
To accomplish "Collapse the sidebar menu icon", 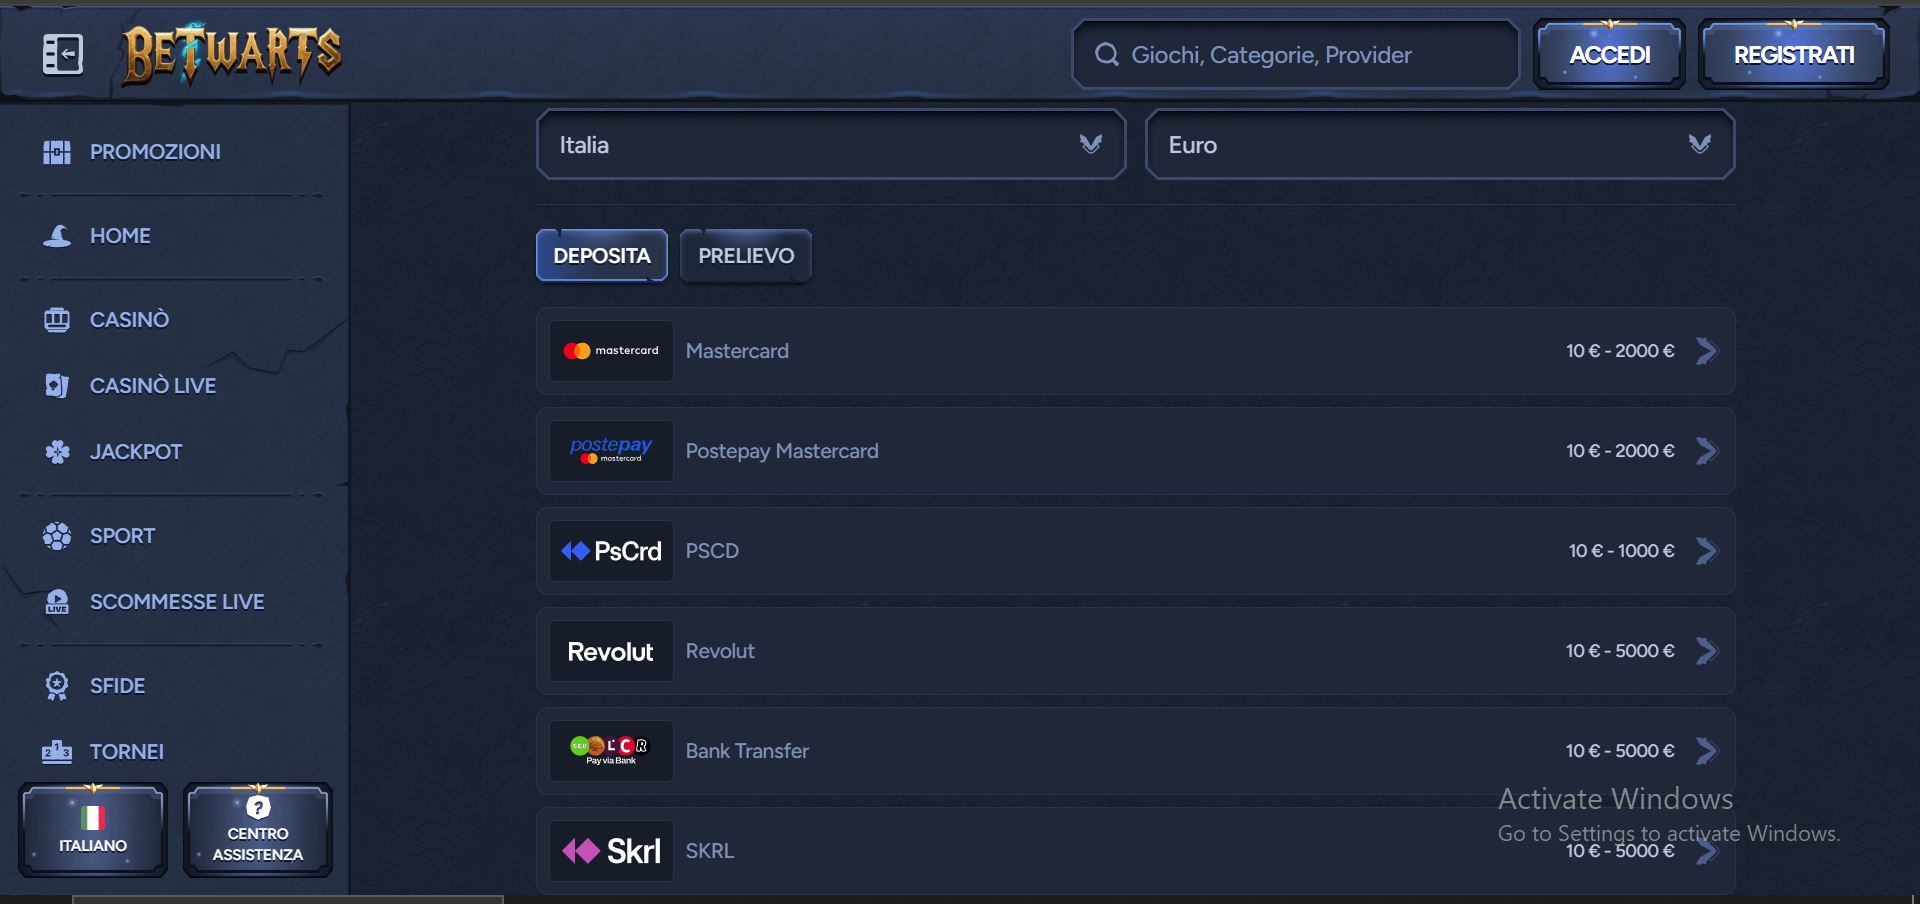I will coord(62,54).
